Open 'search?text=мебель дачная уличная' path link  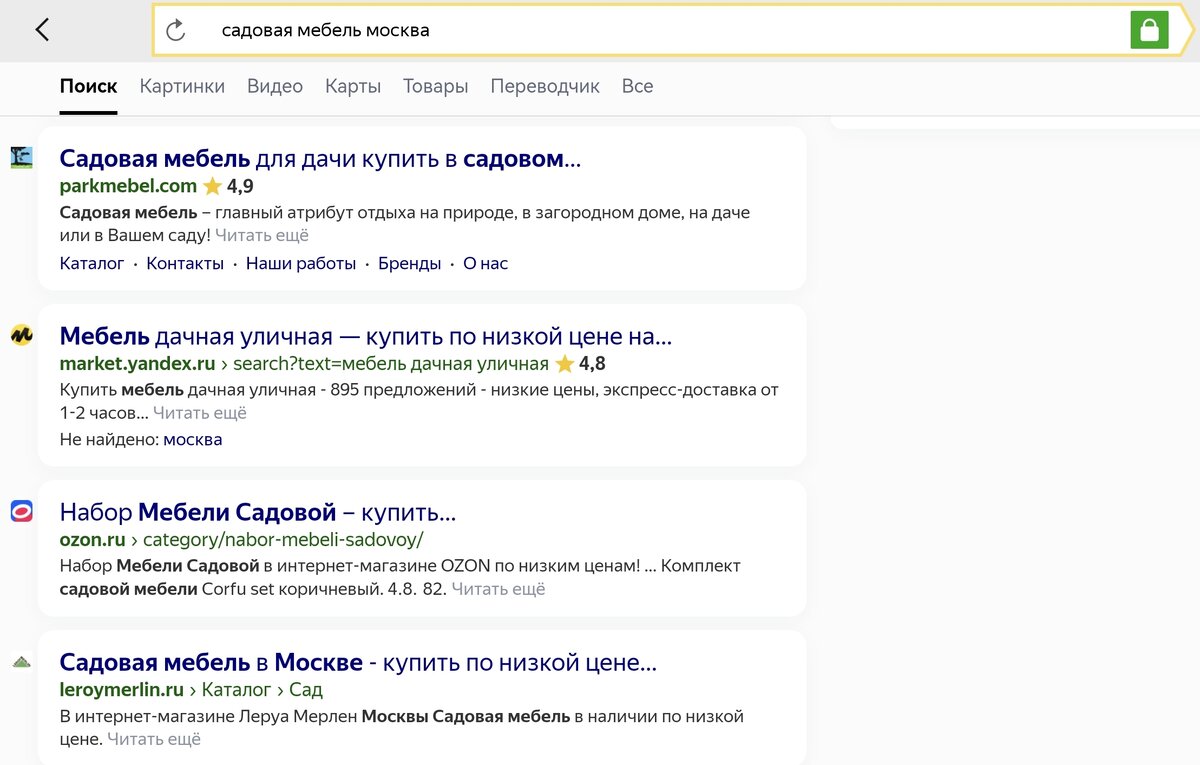tap(392, 364)
